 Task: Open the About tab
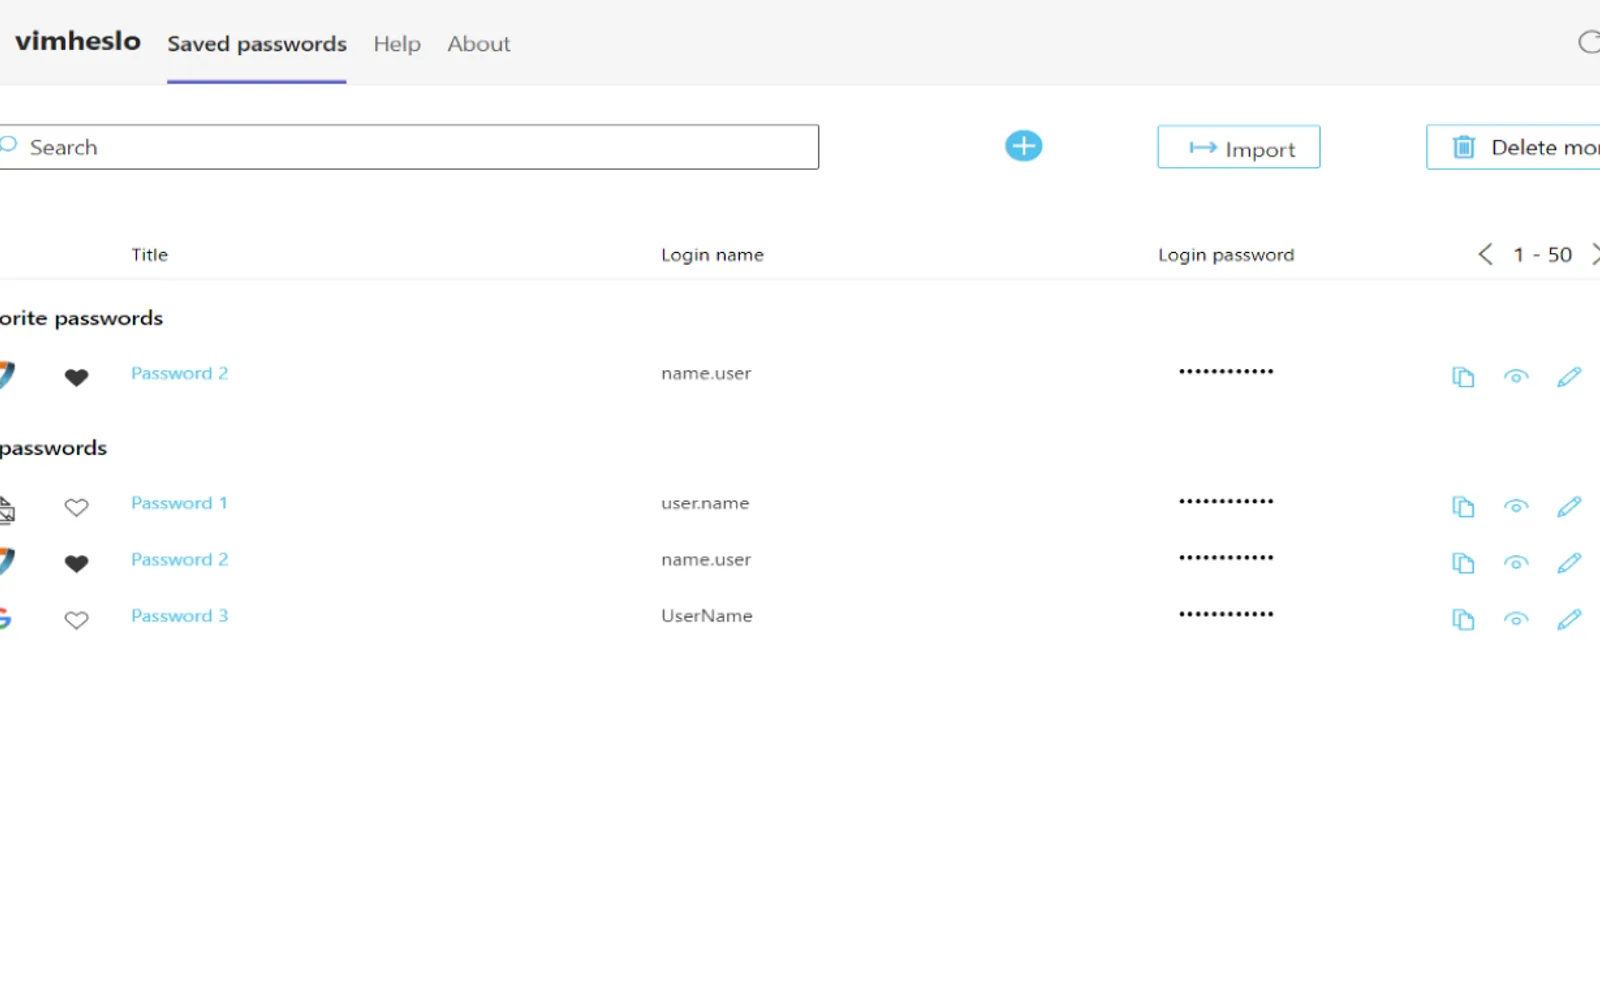click(x=478, y=44)
